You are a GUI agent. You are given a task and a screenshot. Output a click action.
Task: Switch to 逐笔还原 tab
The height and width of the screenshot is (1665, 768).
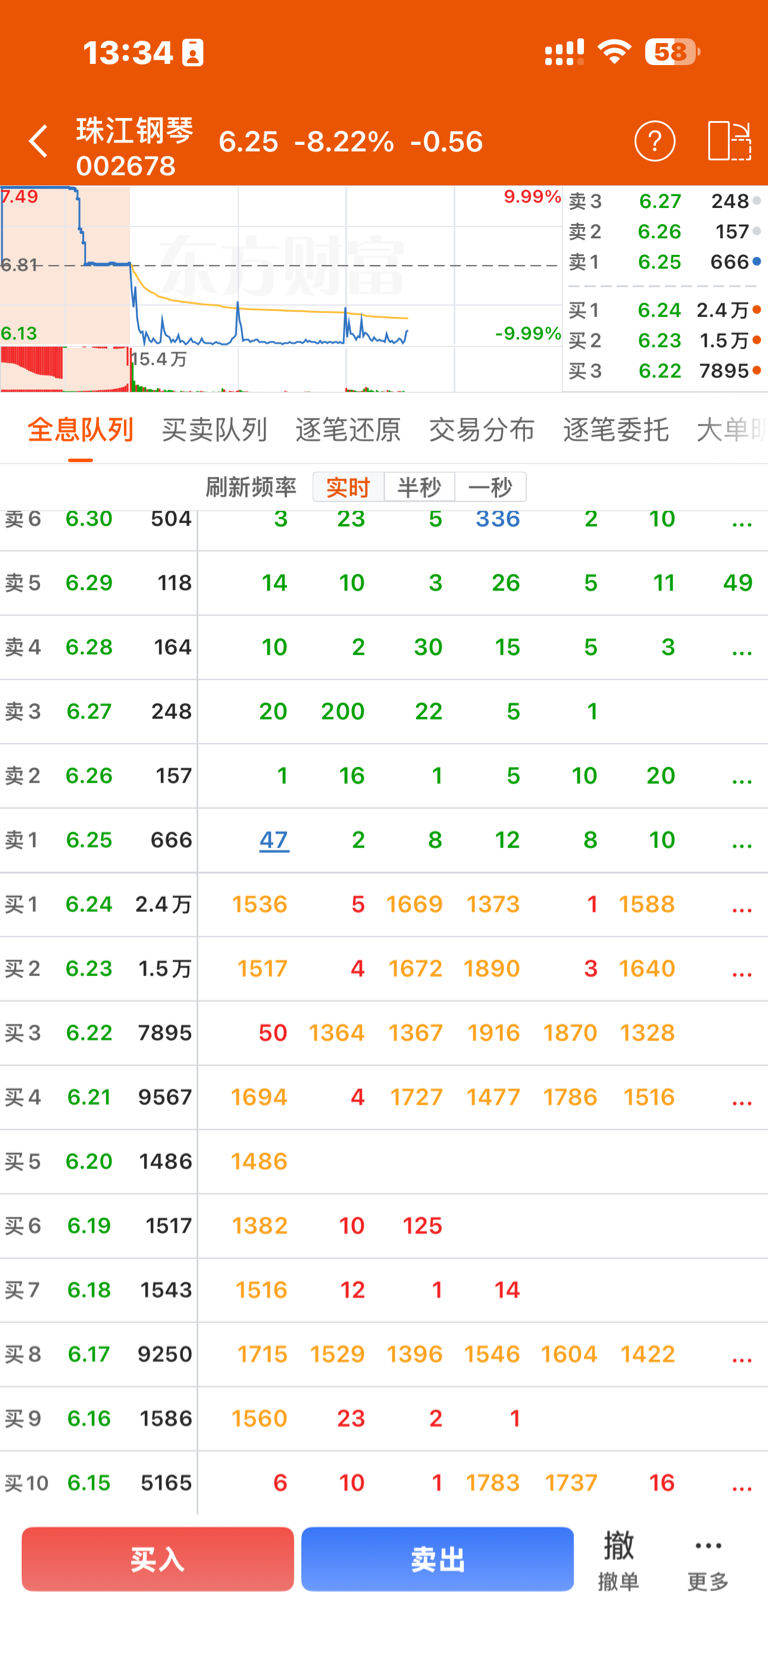(x=348, y=430)
